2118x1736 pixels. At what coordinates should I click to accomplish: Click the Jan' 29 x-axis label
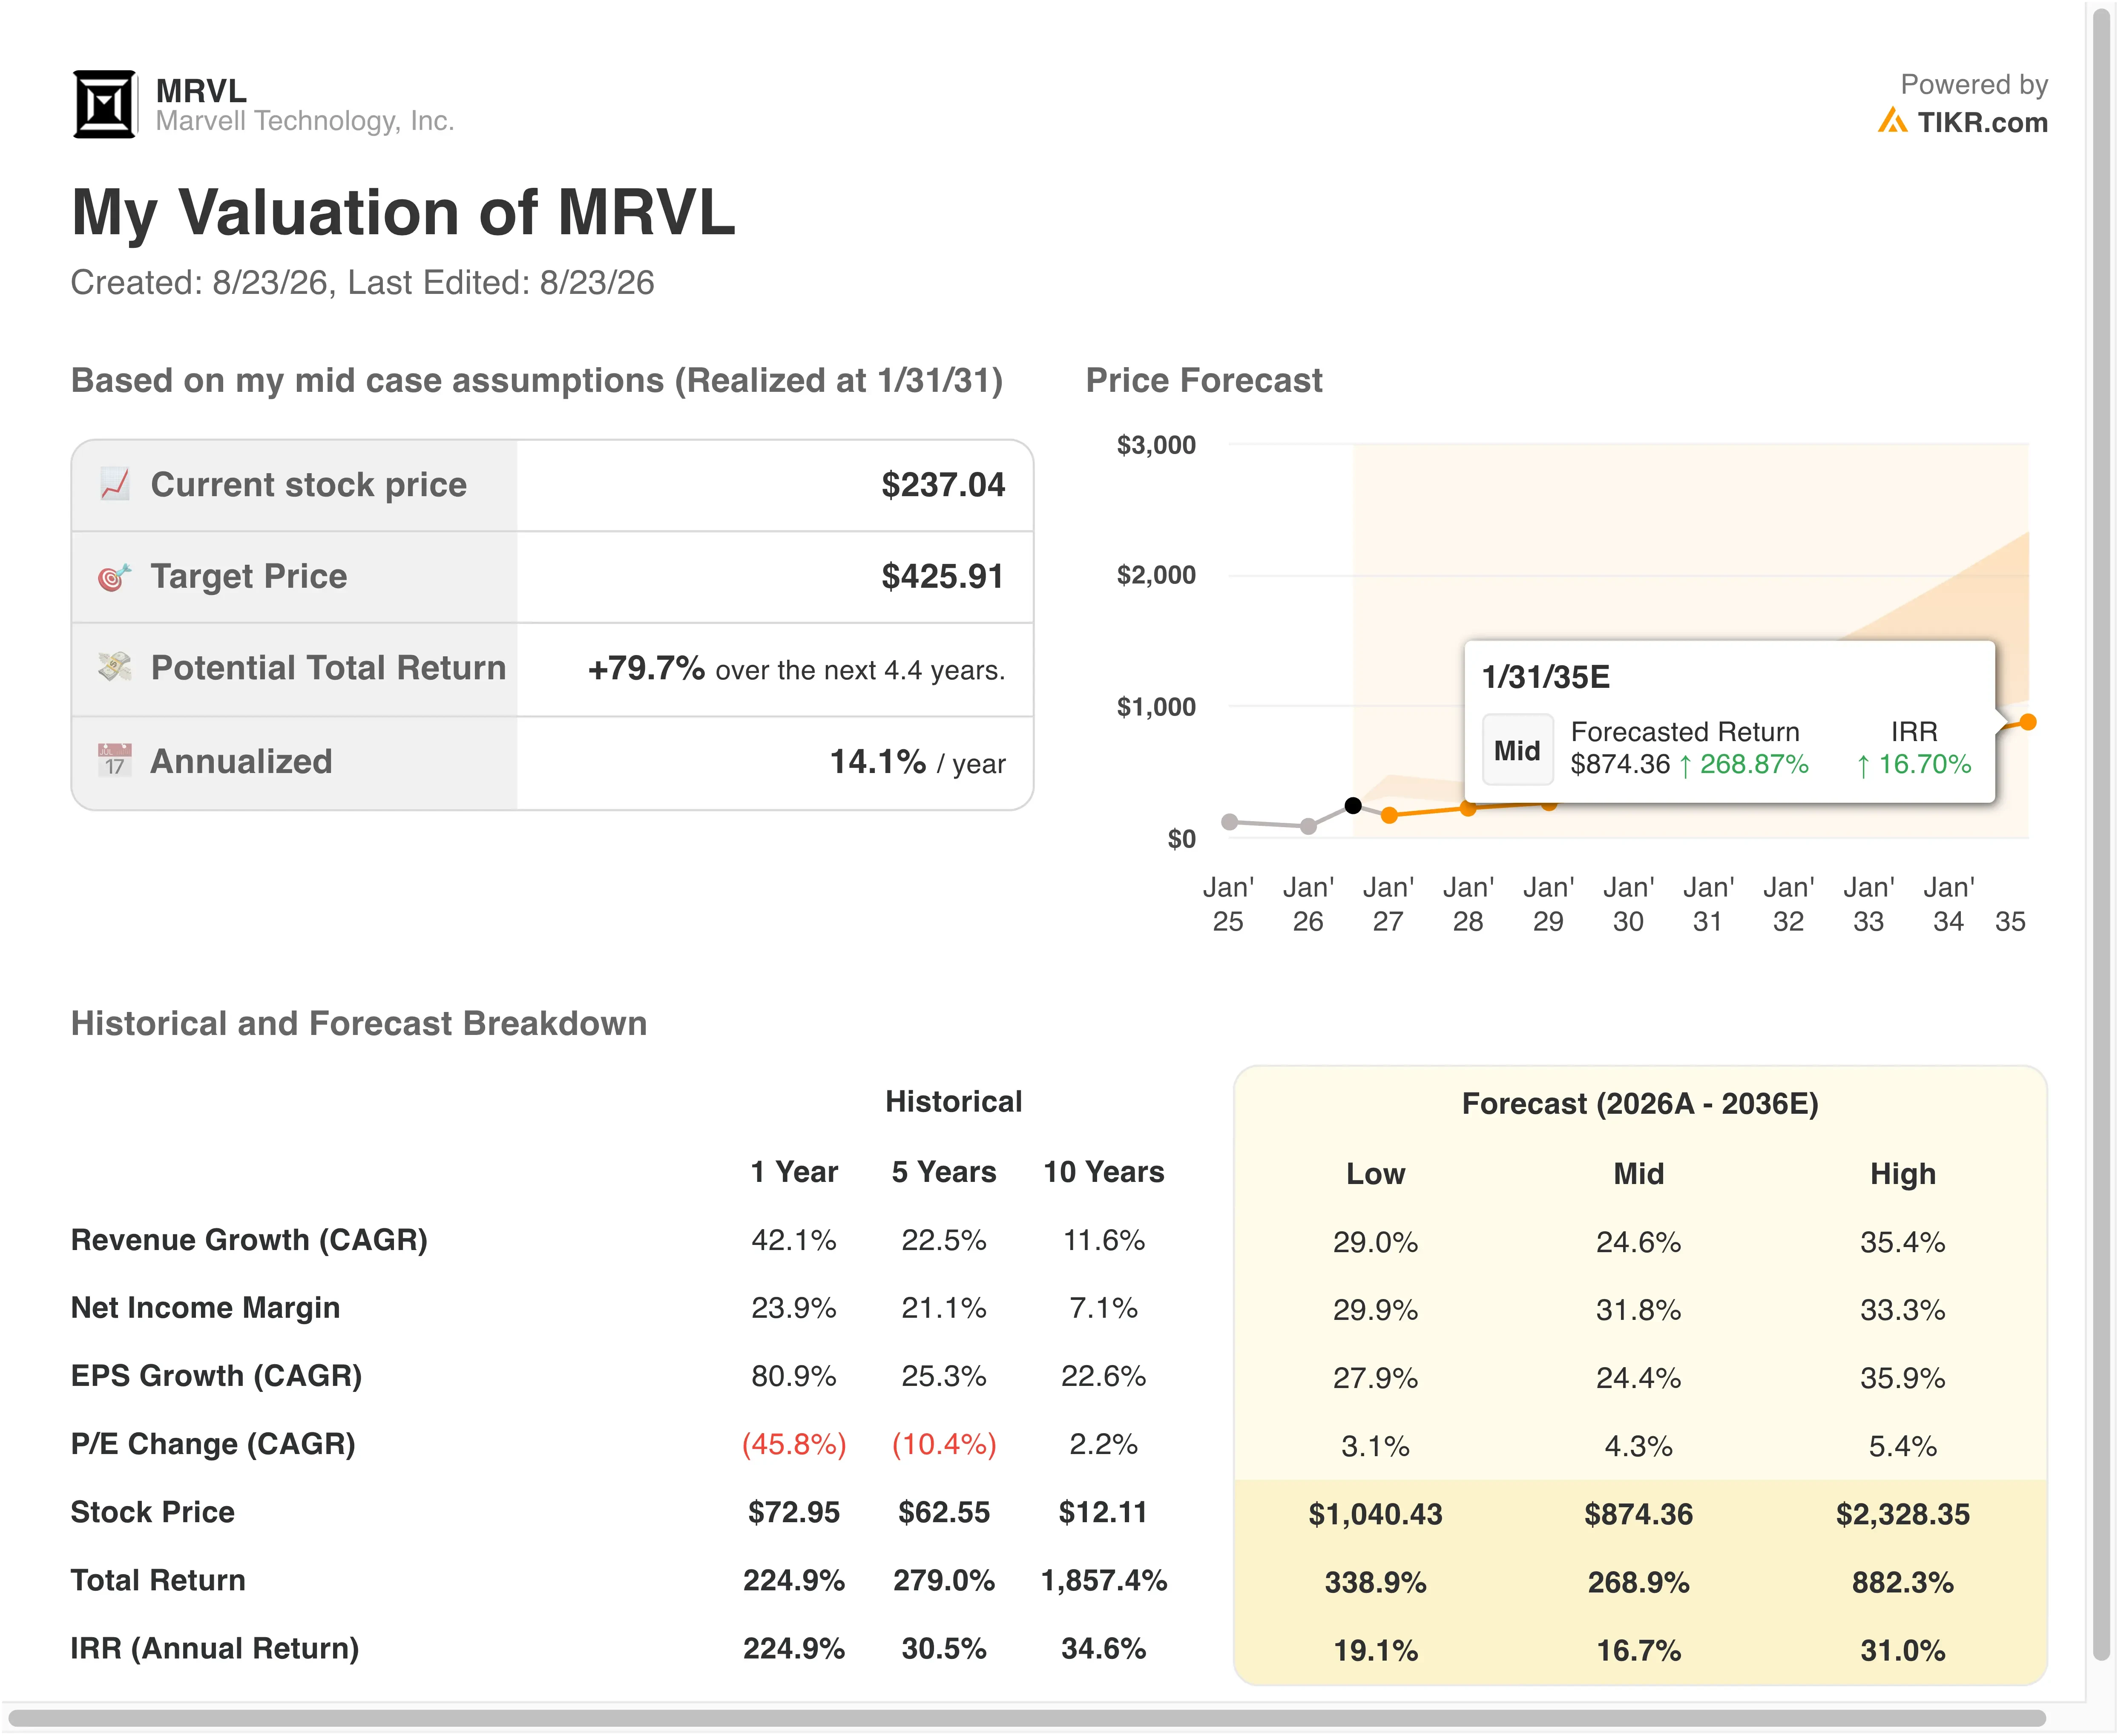pyautogui.click(x=1548, y=904)
